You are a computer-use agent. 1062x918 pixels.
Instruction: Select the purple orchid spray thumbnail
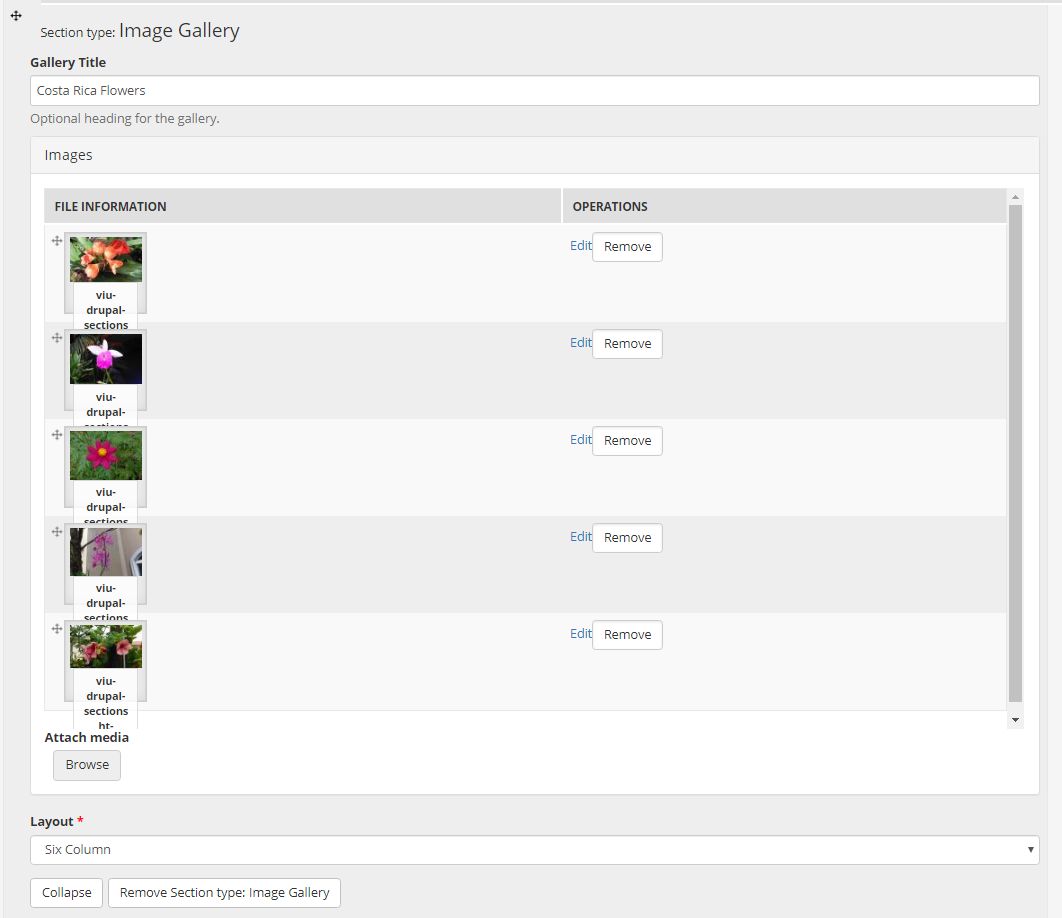[x=106, y=551]
